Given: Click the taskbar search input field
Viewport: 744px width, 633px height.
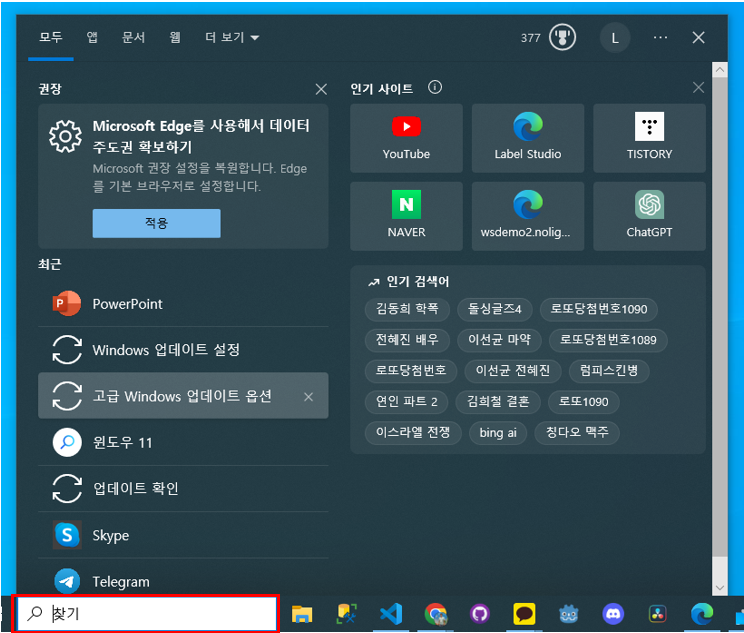Looking at the screenshot, I should pos(147,614).
